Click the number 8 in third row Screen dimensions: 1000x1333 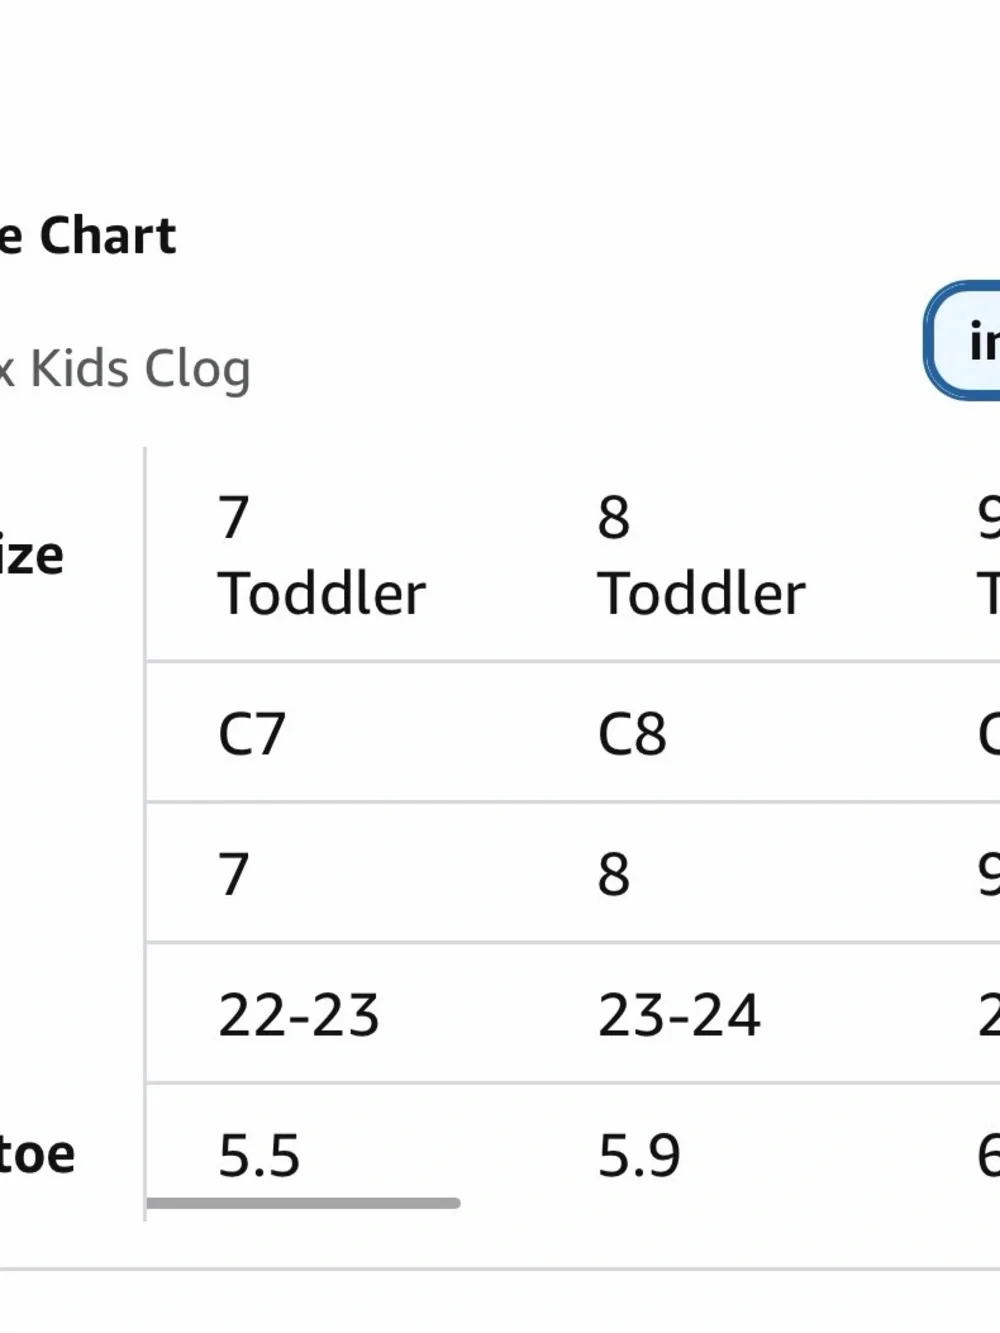tap(614, 874)
